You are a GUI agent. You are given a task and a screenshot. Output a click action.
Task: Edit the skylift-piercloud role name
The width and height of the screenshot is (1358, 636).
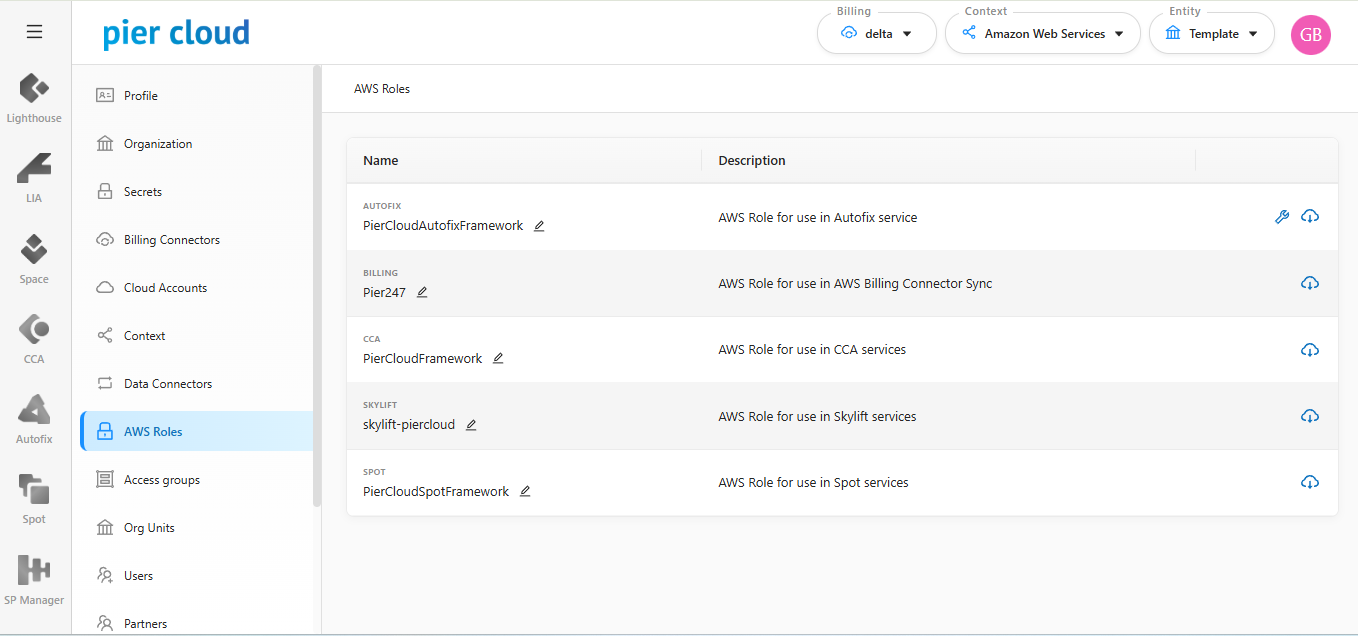pos(471,425)
